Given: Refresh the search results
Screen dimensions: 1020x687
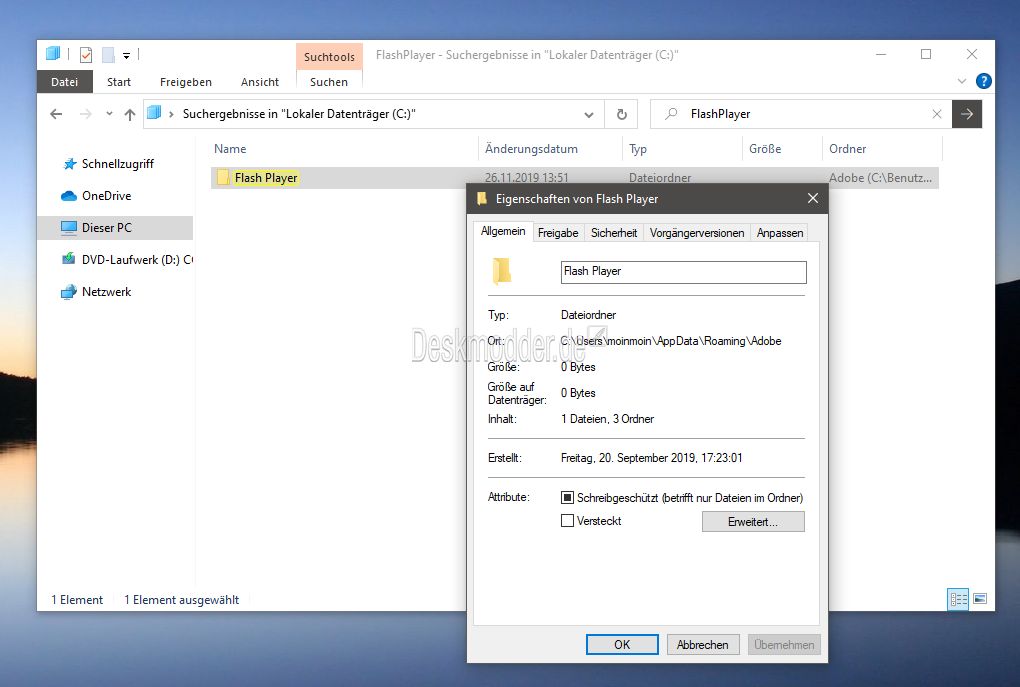Looking at the screenshot, I should pos(622,114).
